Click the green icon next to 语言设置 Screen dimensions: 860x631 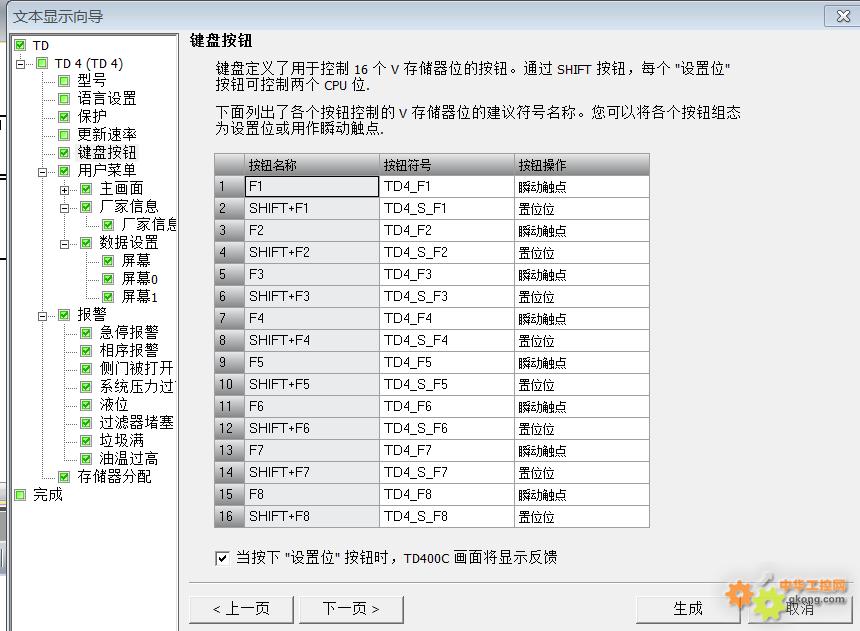[x=64, y=99]
